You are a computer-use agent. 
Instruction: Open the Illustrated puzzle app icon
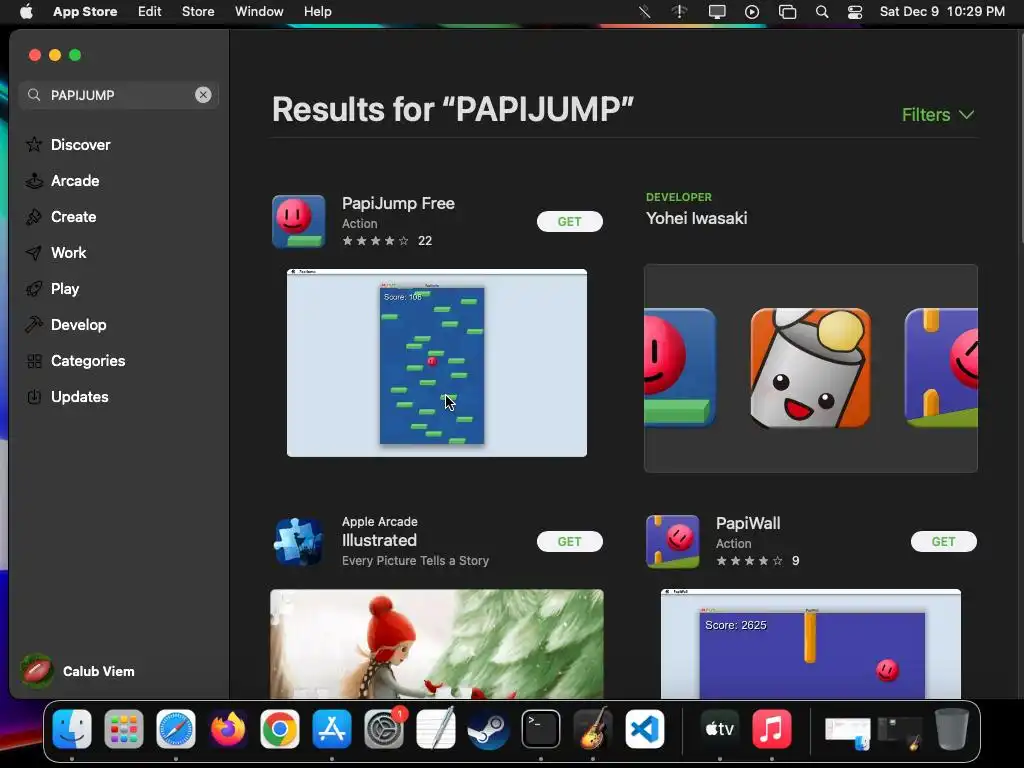pos(298,541)
